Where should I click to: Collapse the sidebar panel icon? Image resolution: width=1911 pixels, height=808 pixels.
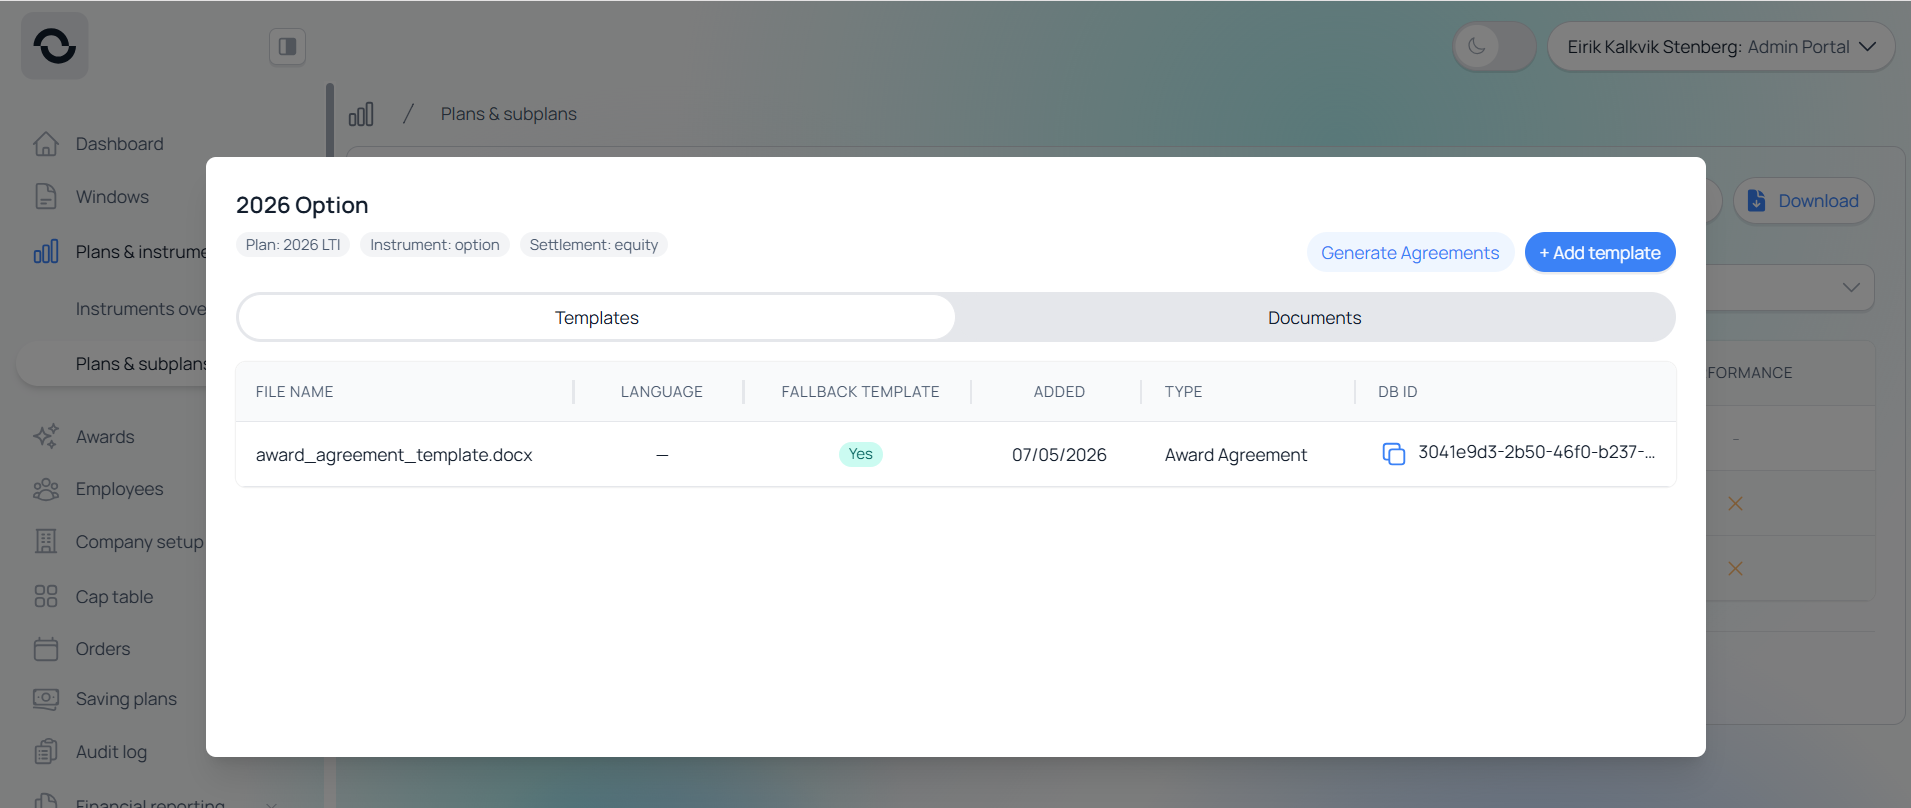point(287,46)
